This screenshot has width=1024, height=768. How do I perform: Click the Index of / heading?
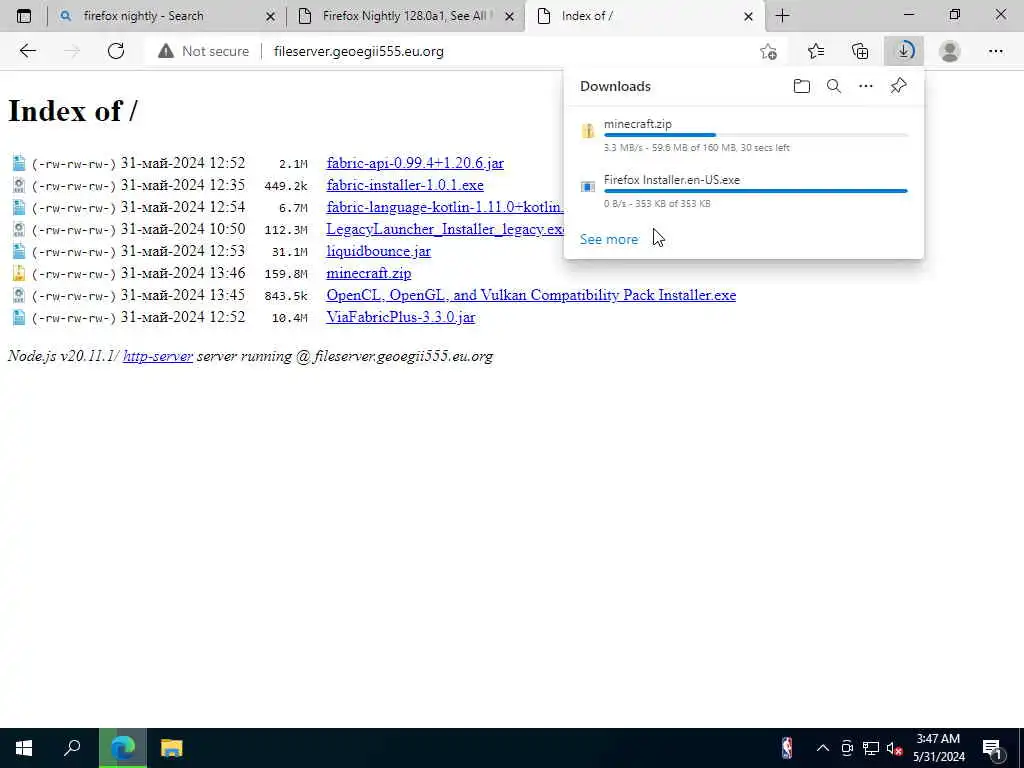(72, 110)
